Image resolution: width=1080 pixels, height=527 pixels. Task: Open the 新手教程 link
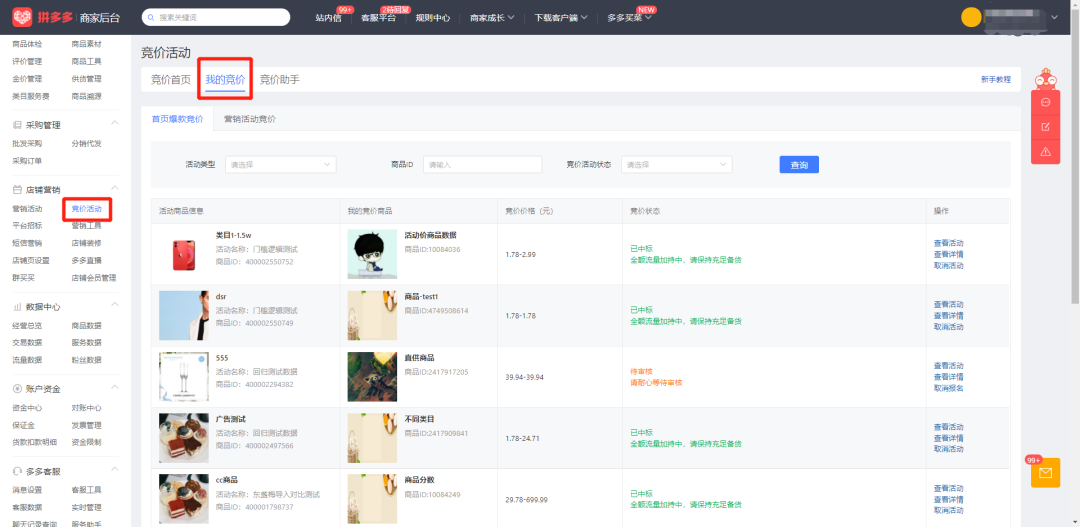click(x=996, y=80)
